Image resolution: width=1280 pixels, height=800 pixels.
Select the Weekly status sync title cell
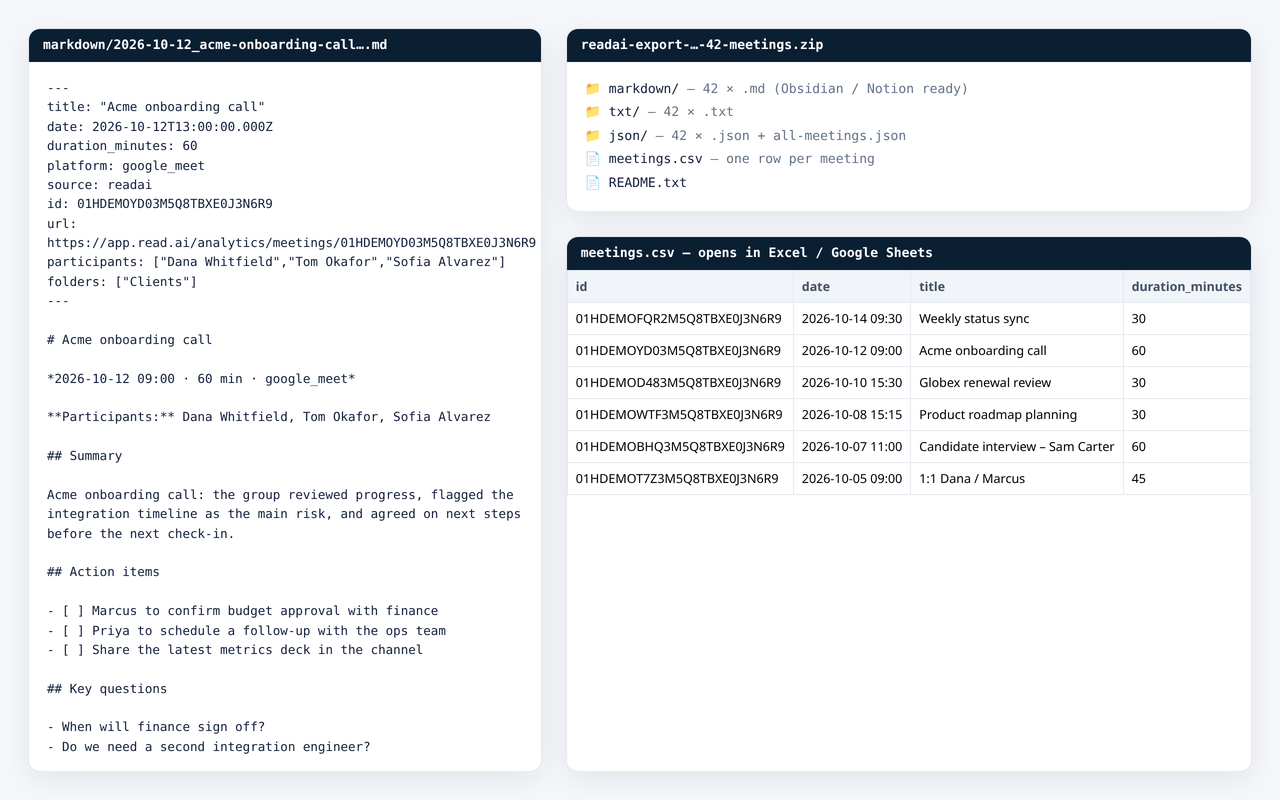tap(1017, 319)
